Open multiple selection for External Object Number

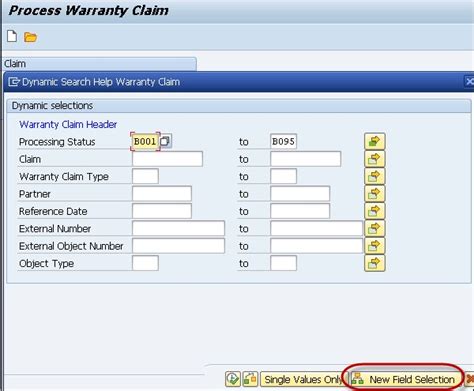(375, 246)
